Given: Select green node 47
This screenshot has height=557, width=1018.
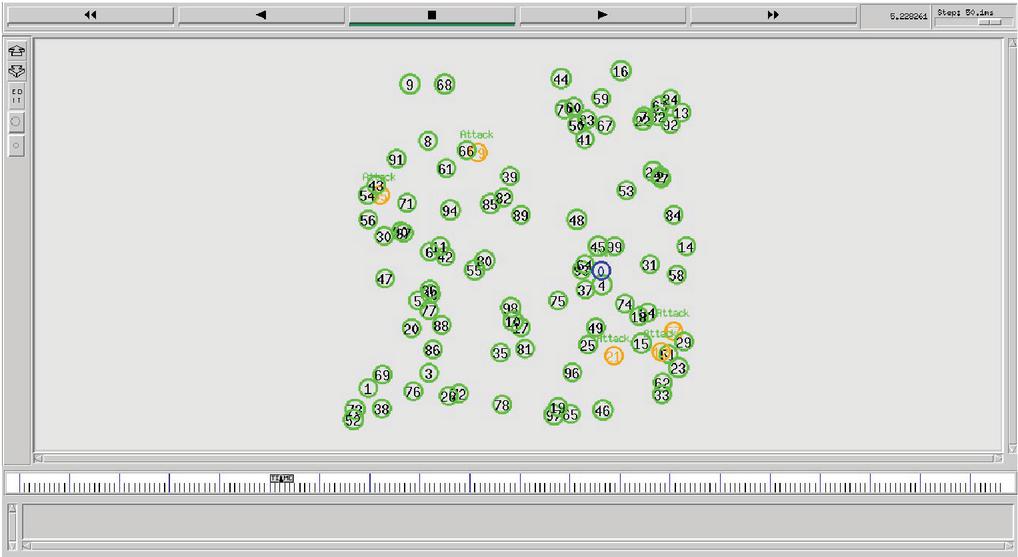Looking at the screenshot, I should (385, 279).
